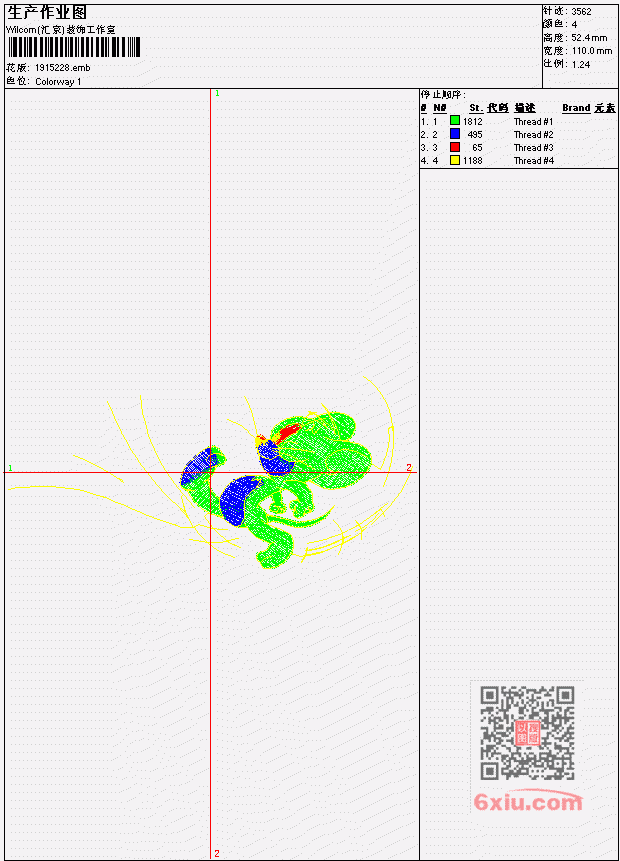Click the scale value 1.24
The image size is (620, 861).
click(x=581, y=64)
